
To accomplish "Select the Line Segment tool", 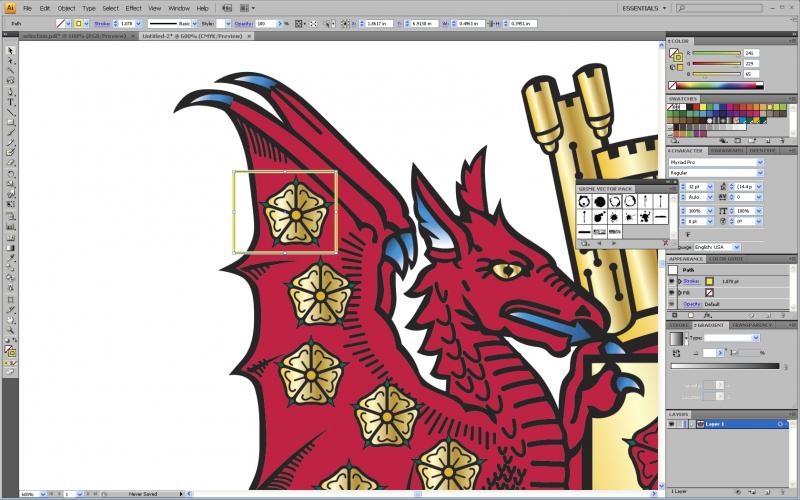I will click(x=11, y=112).
